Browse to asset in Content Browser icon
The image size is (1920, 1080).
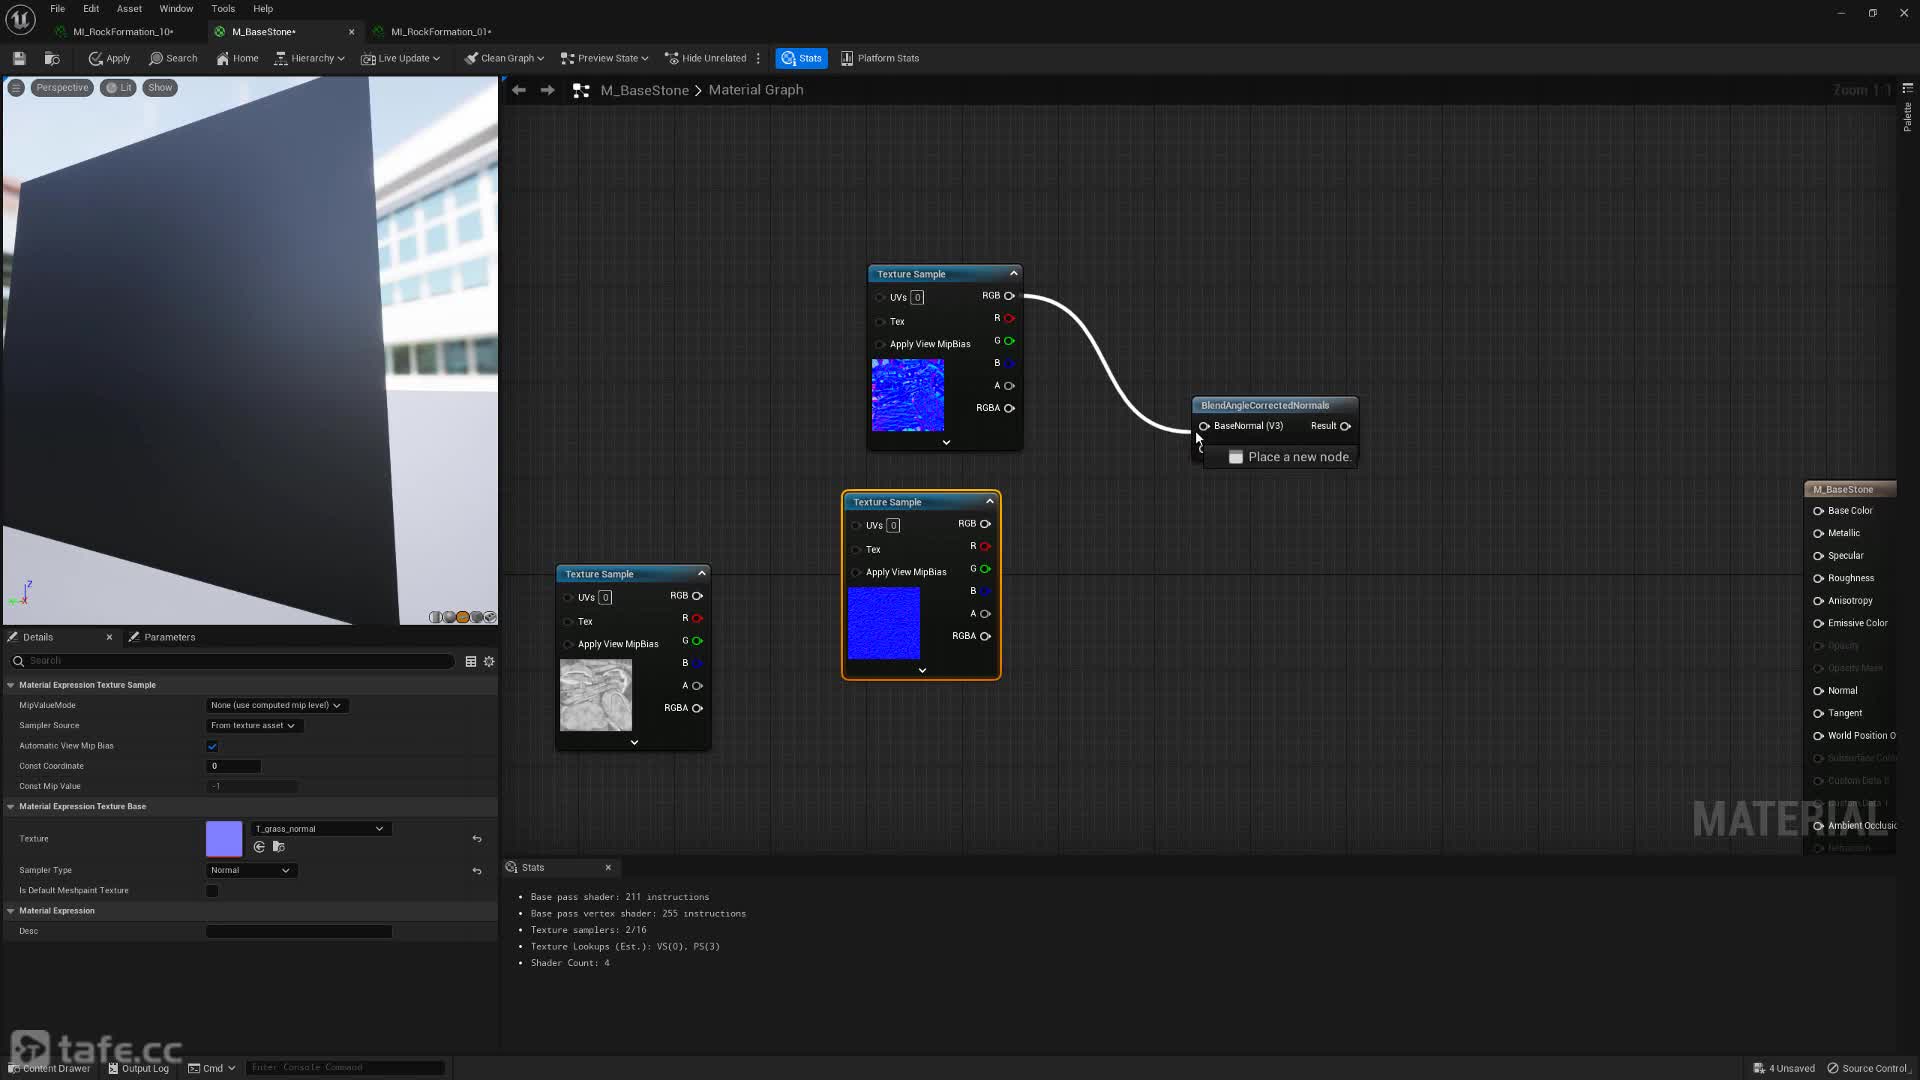pos(52,58)
